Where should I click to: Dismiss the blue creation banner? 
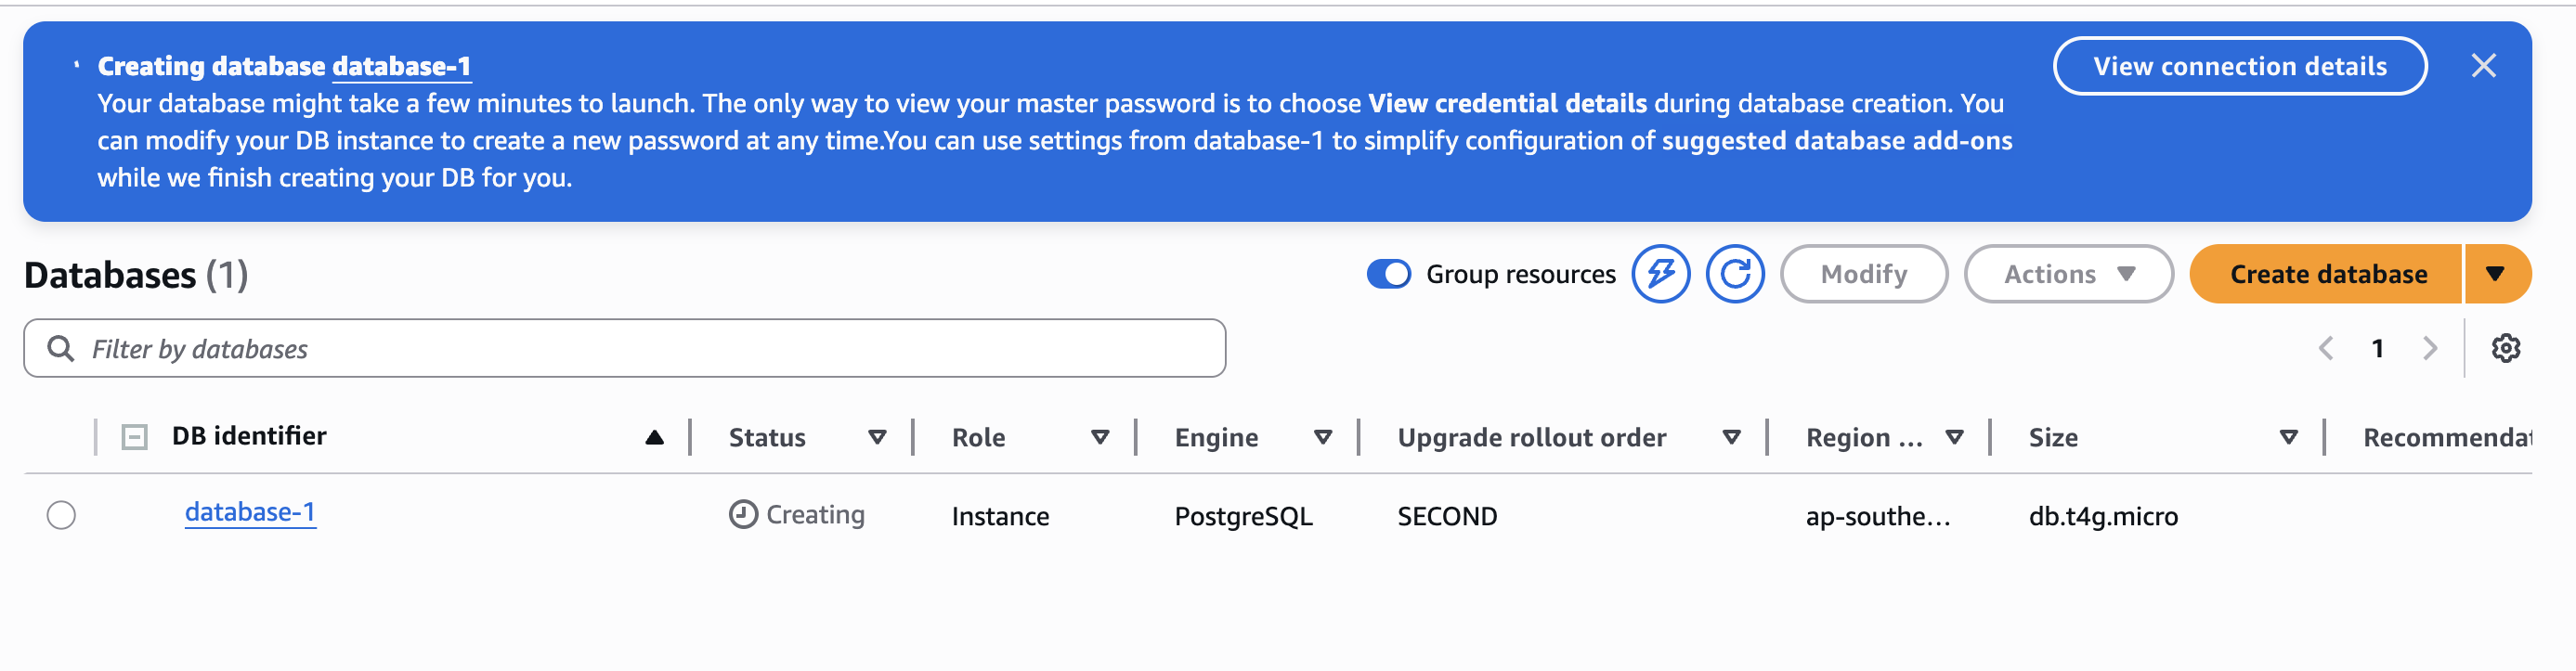tap(2483, 66)
